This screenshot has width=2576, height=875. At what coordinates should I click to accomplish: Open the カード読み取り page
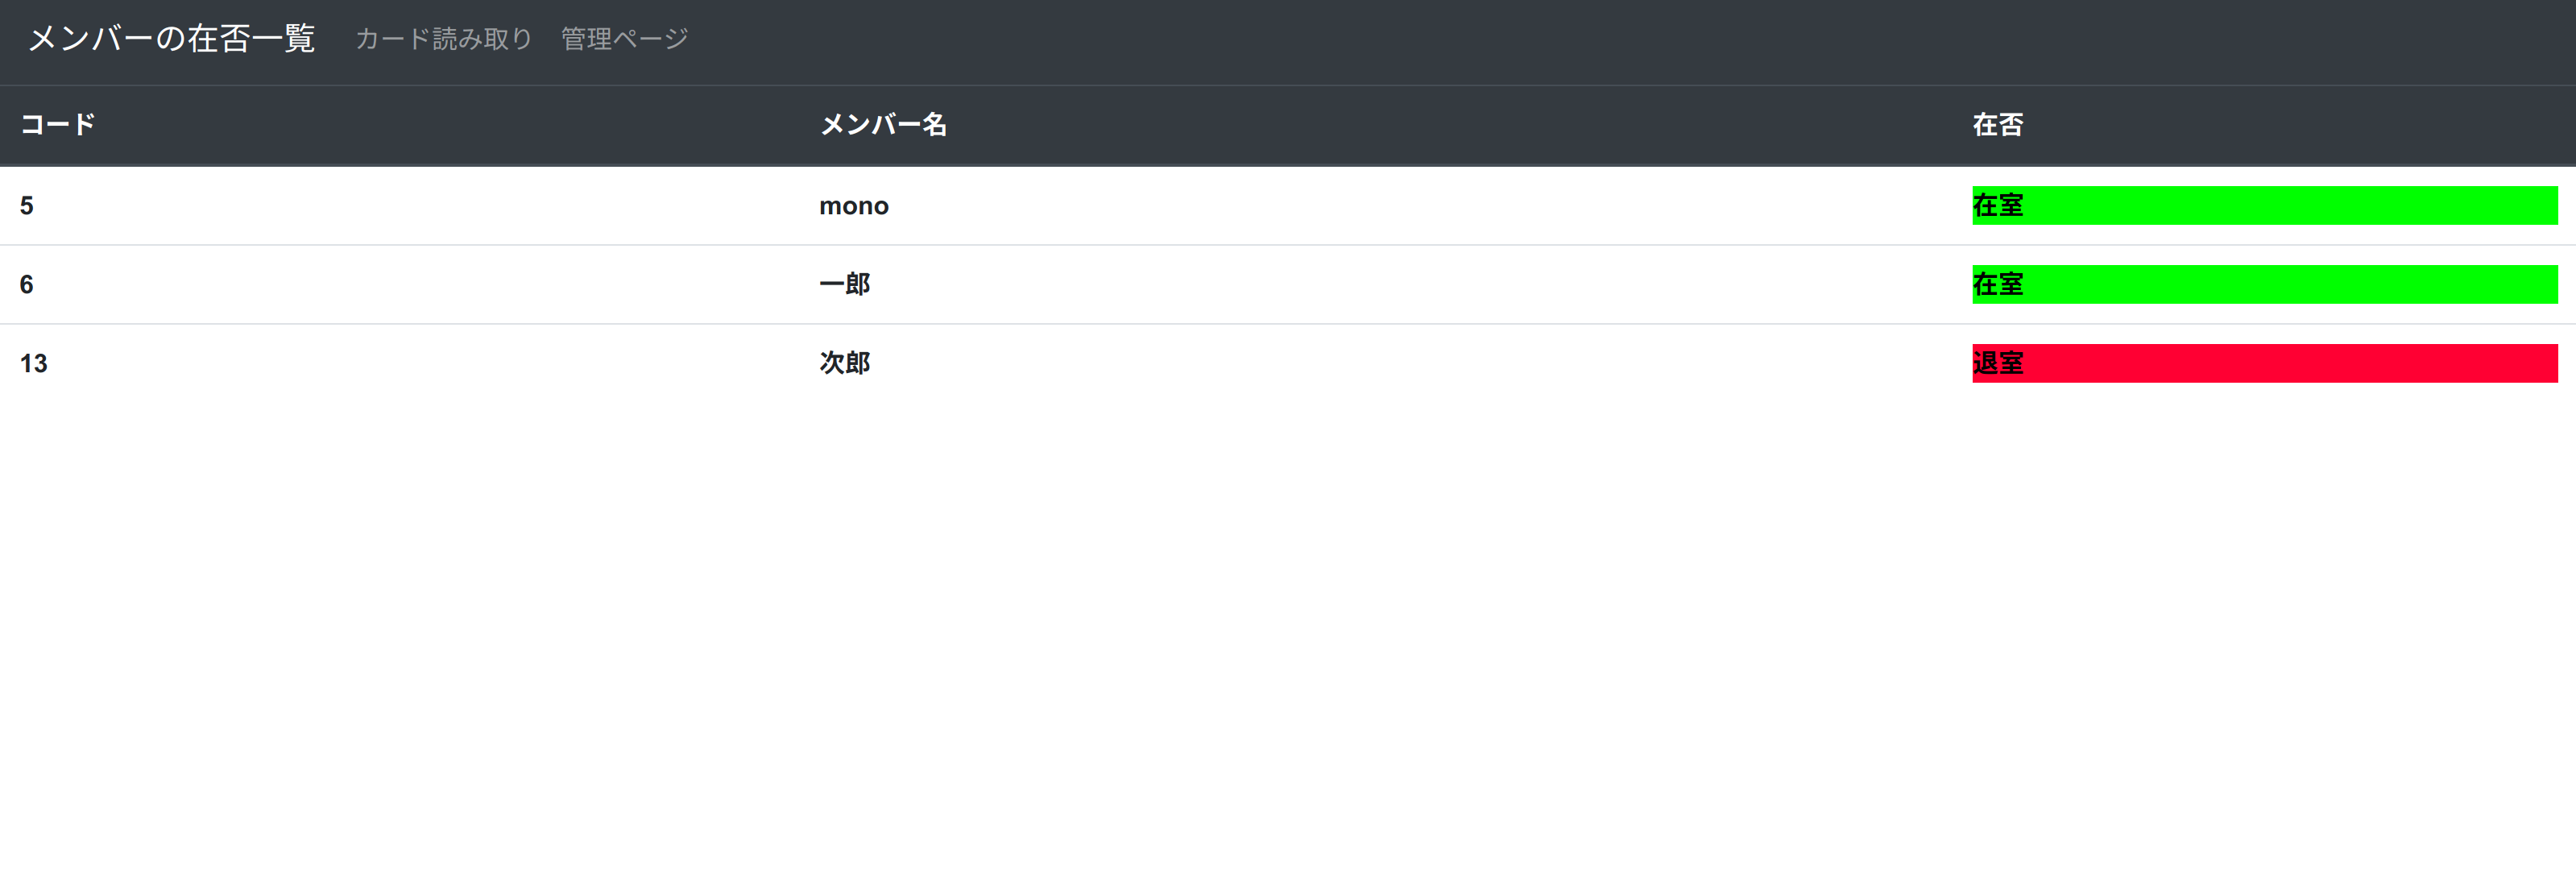[443, 39]
